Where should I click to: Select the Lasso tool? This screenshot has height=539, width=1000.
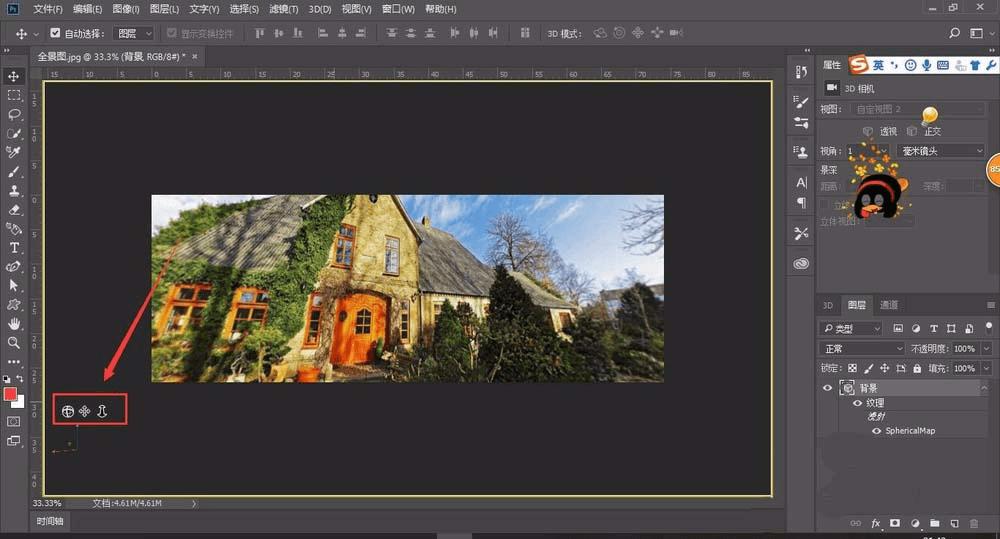(14, 114)
